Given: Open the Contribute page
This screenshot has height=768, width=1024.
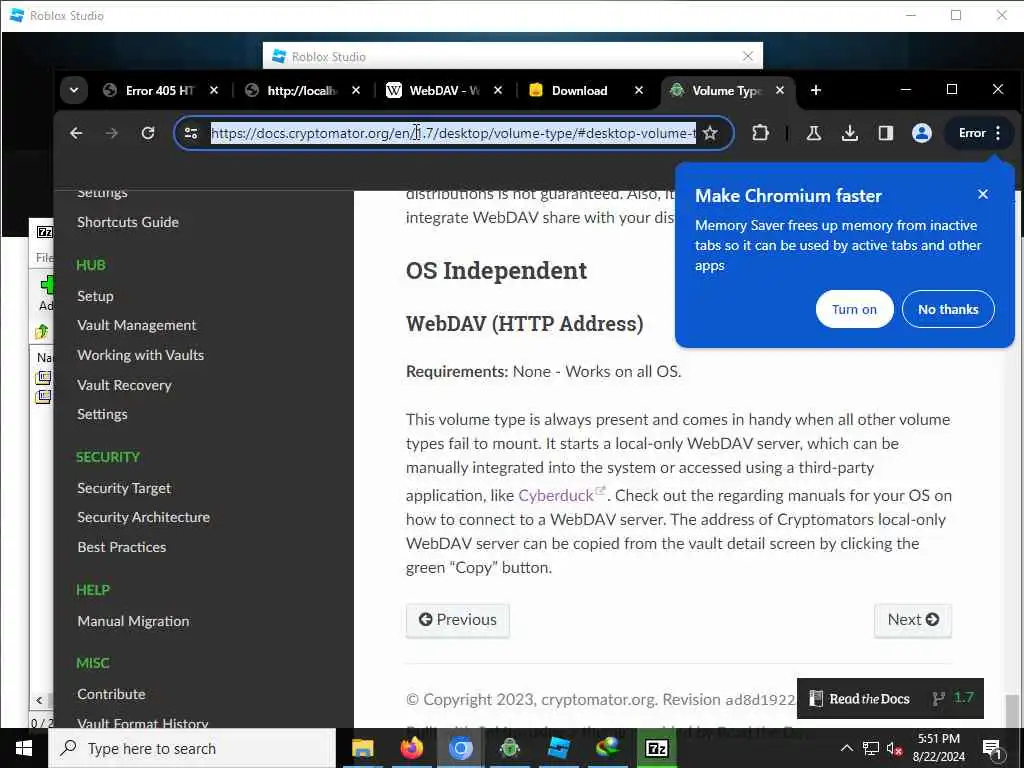Looking at the screenshot, I should [111, 694].
